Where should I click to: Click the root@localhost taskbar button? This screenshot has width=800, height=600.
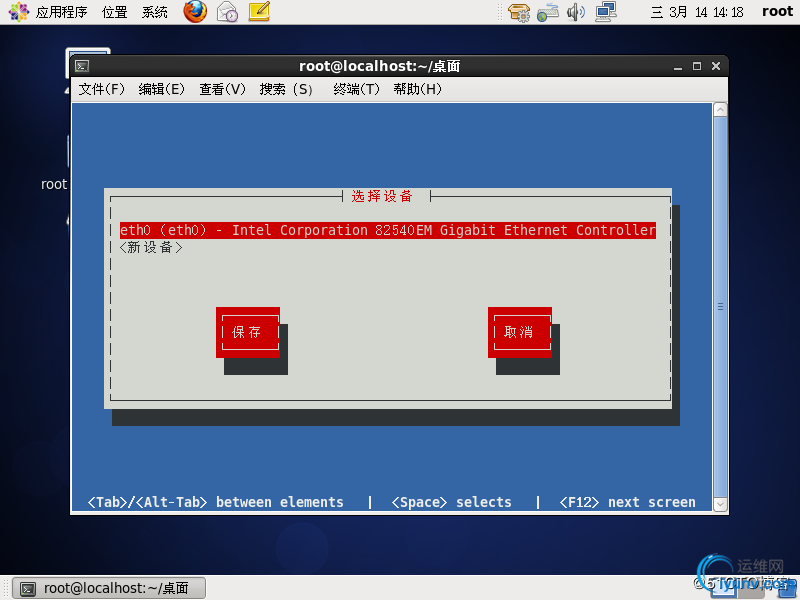[x=109, y=588]
